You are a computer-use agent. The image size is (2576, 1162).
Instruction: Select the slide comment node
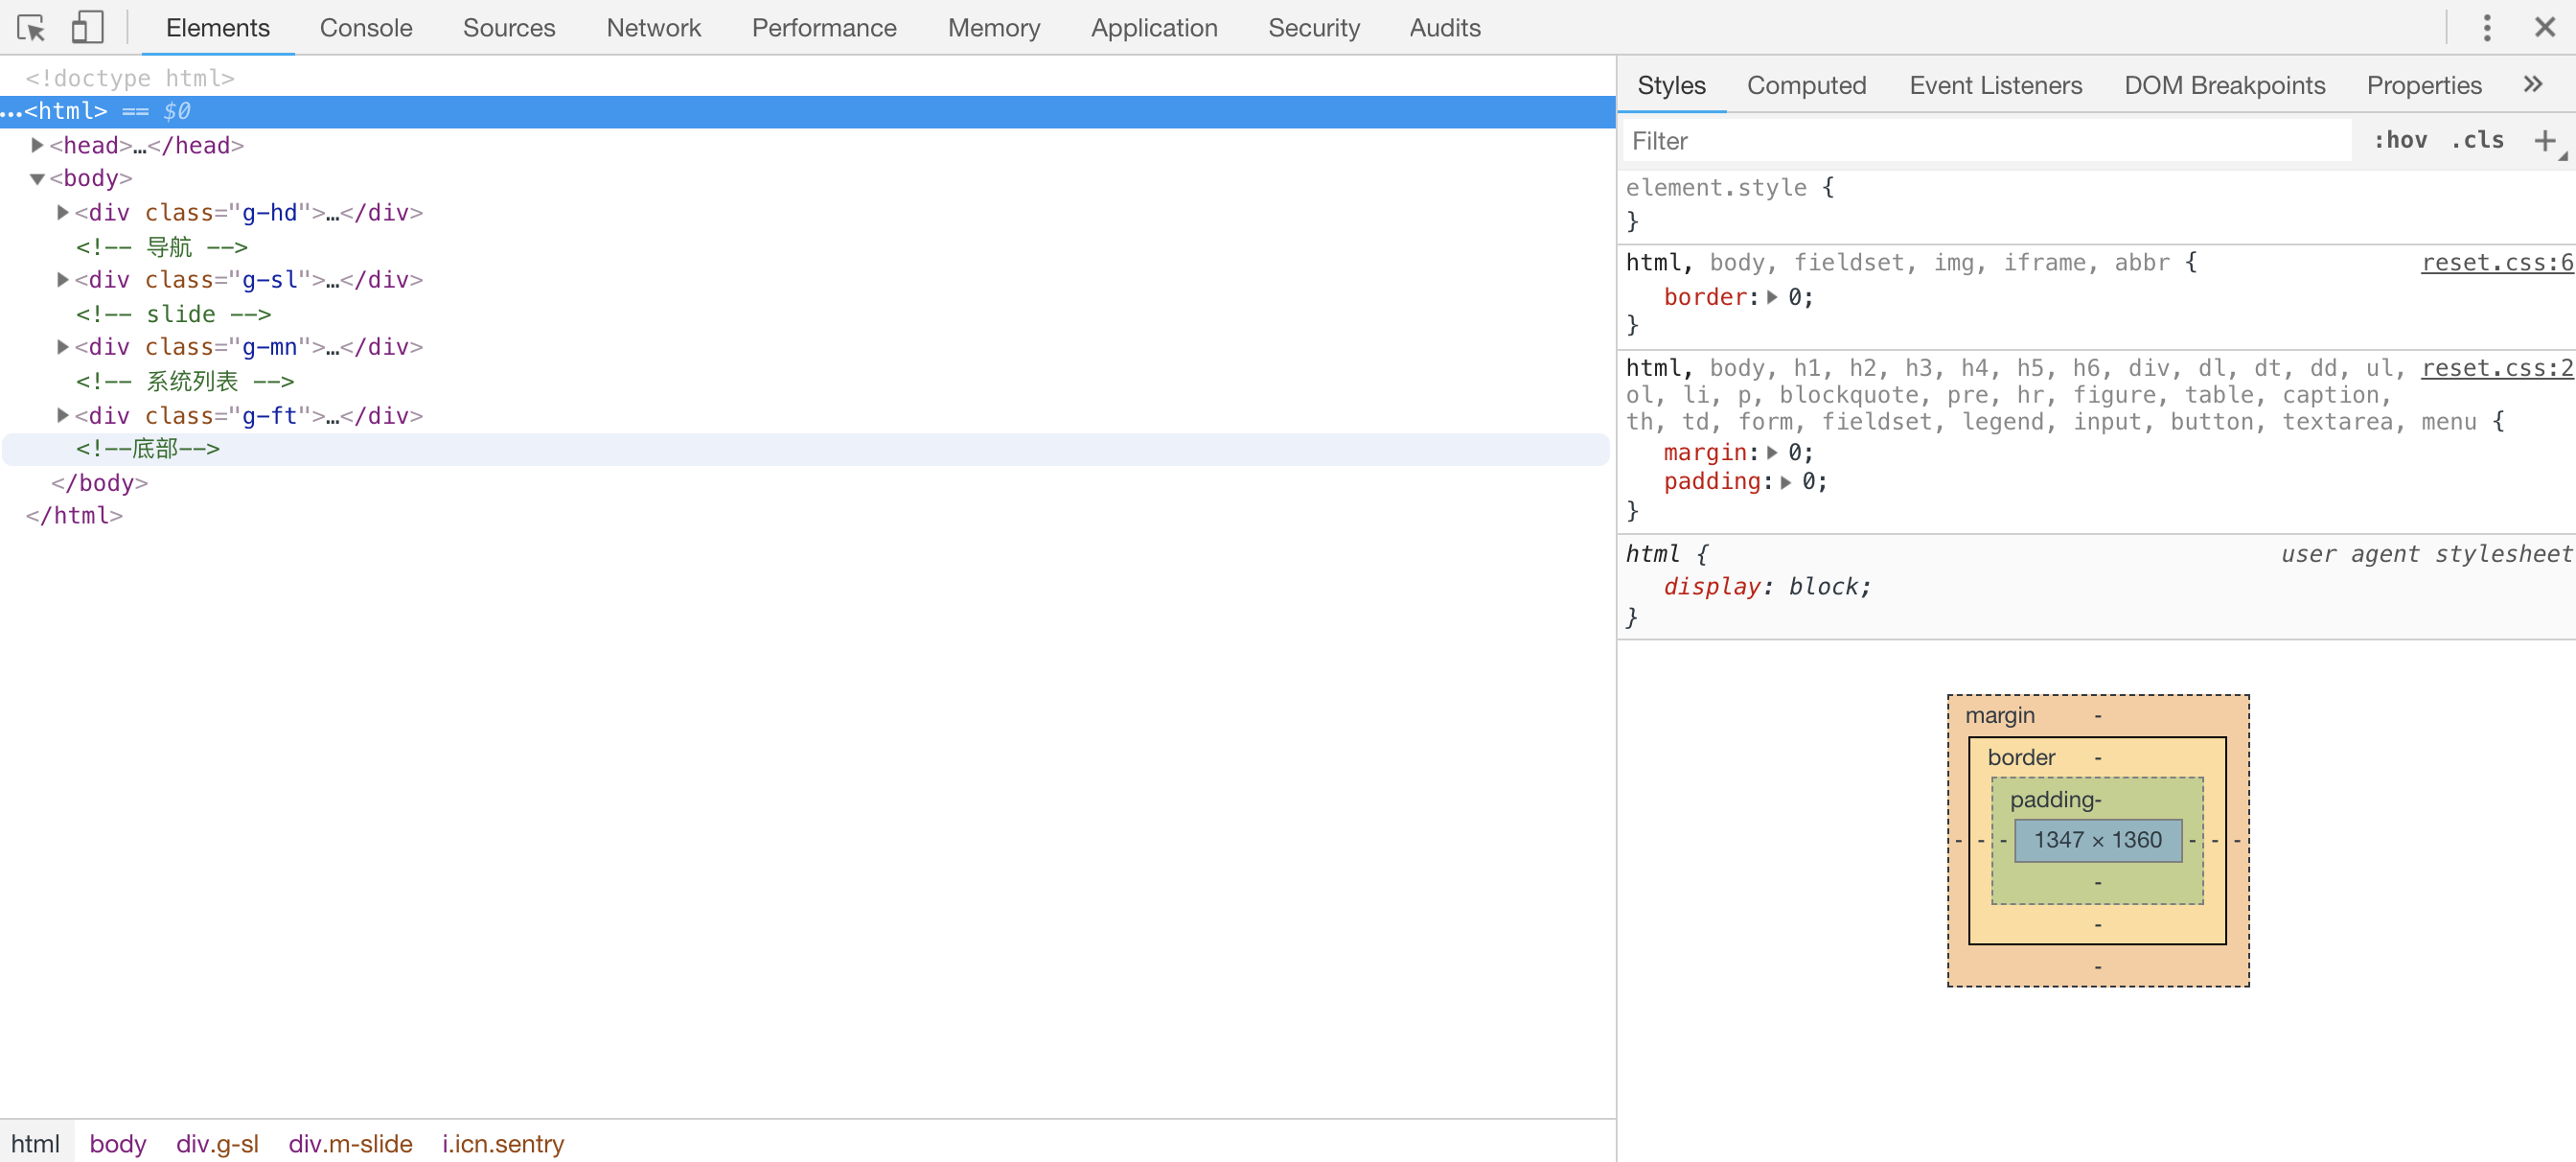point(173,314)
